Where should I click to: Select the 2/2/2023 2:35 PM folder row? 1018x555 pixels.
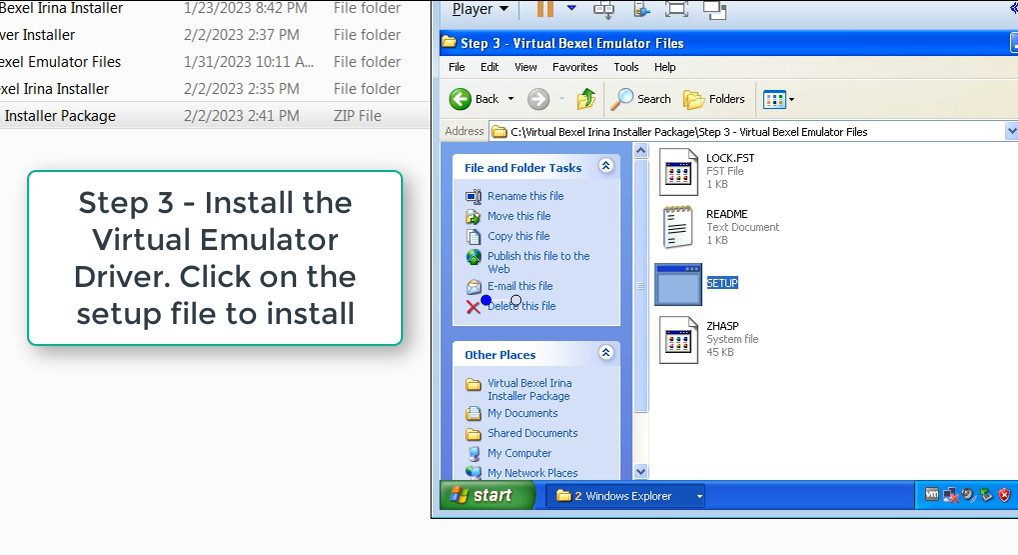[214, 89]
